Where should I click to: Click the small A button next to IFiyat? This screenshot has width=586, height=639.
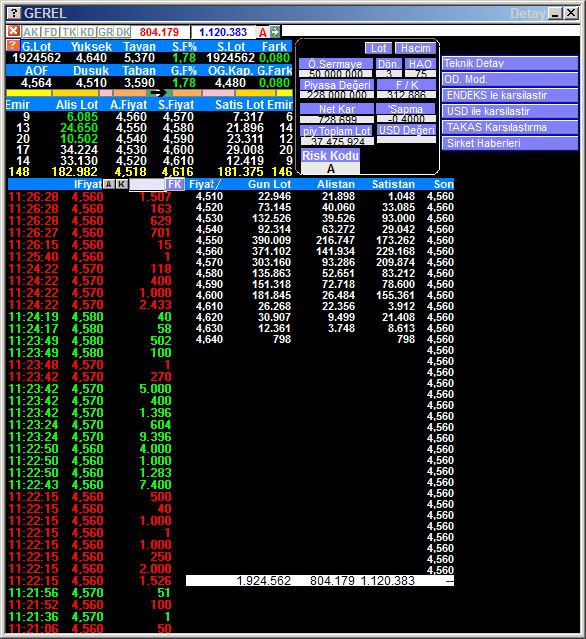point(108,184)
